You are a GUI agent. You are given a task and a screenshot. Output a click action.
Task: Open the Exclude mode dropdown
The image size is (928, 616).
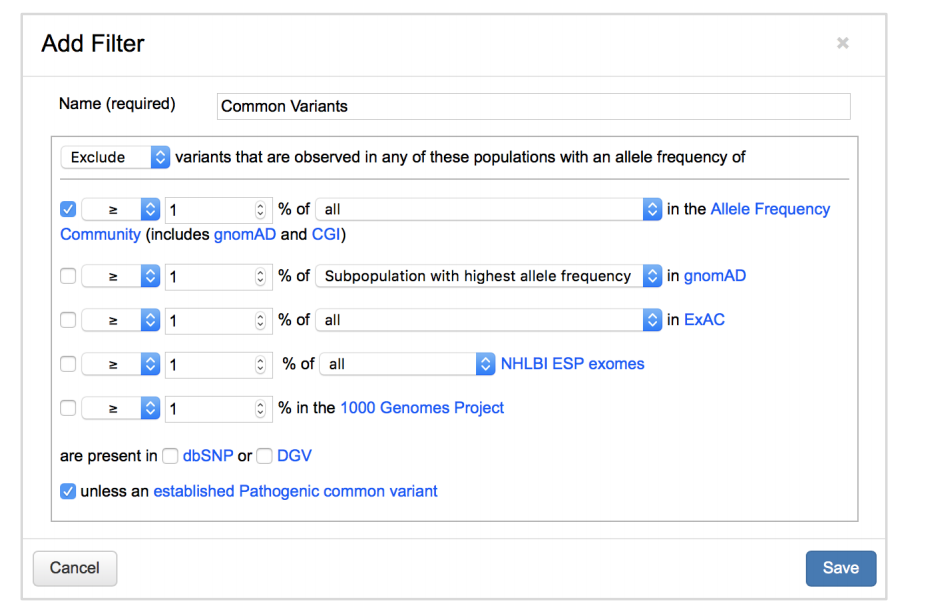click(x=115, y=157)
